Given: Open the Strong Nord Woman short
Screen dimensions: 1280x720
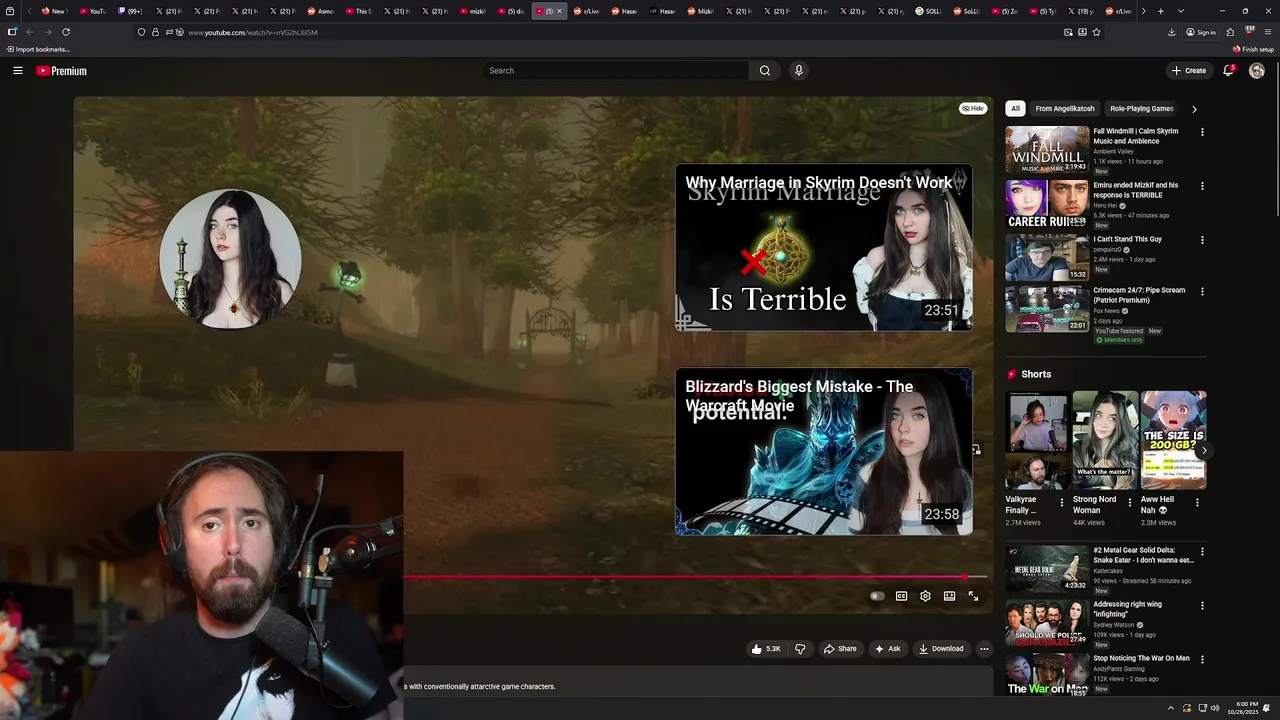Looking at the screenshot, I should point(1105,440).
